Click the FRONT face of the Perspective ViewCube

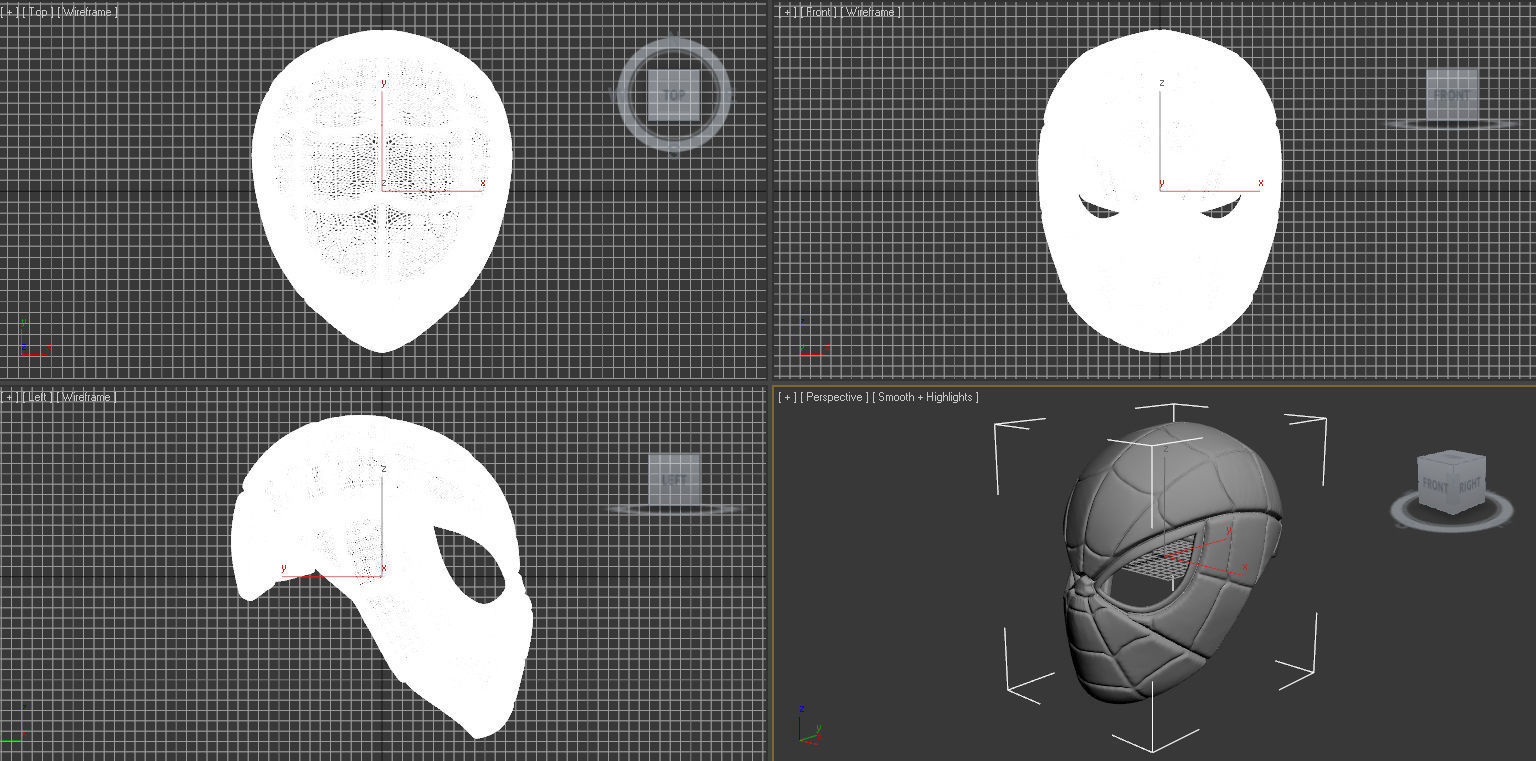click(x=1437, y=487)
